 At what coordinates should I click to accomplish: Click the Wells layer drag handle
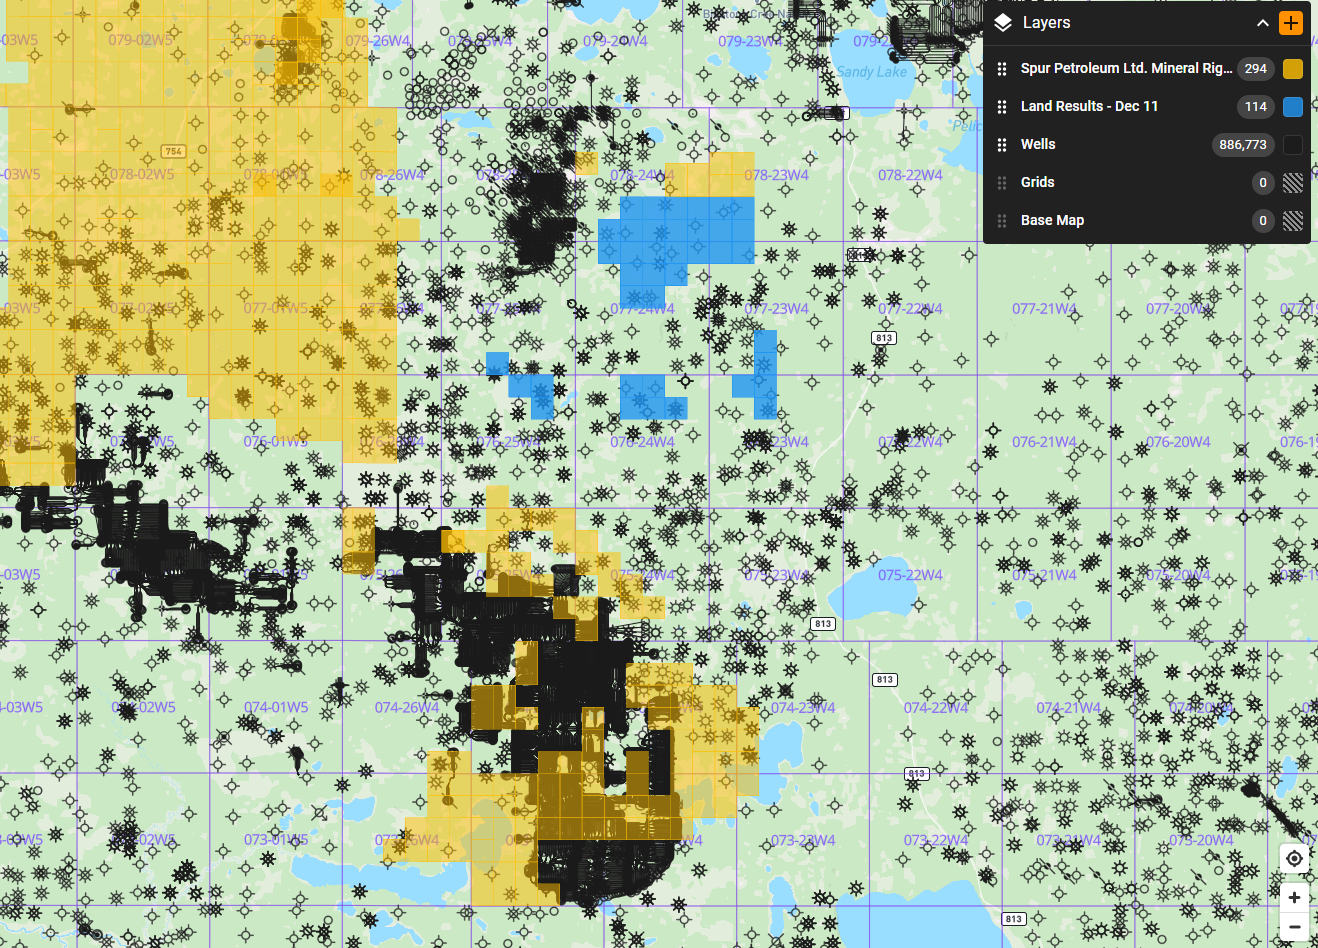(1002, 145)
